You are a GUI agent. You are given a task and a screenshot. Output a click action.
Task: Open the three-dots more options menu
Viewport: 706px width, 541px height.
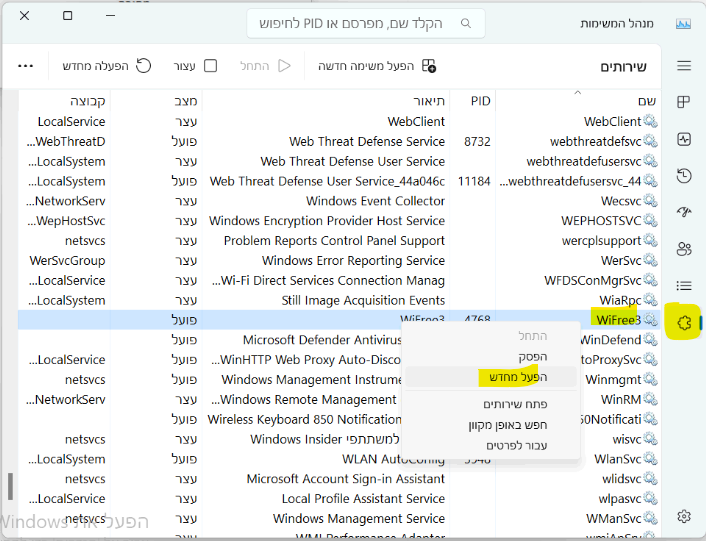tap(26, 66)
